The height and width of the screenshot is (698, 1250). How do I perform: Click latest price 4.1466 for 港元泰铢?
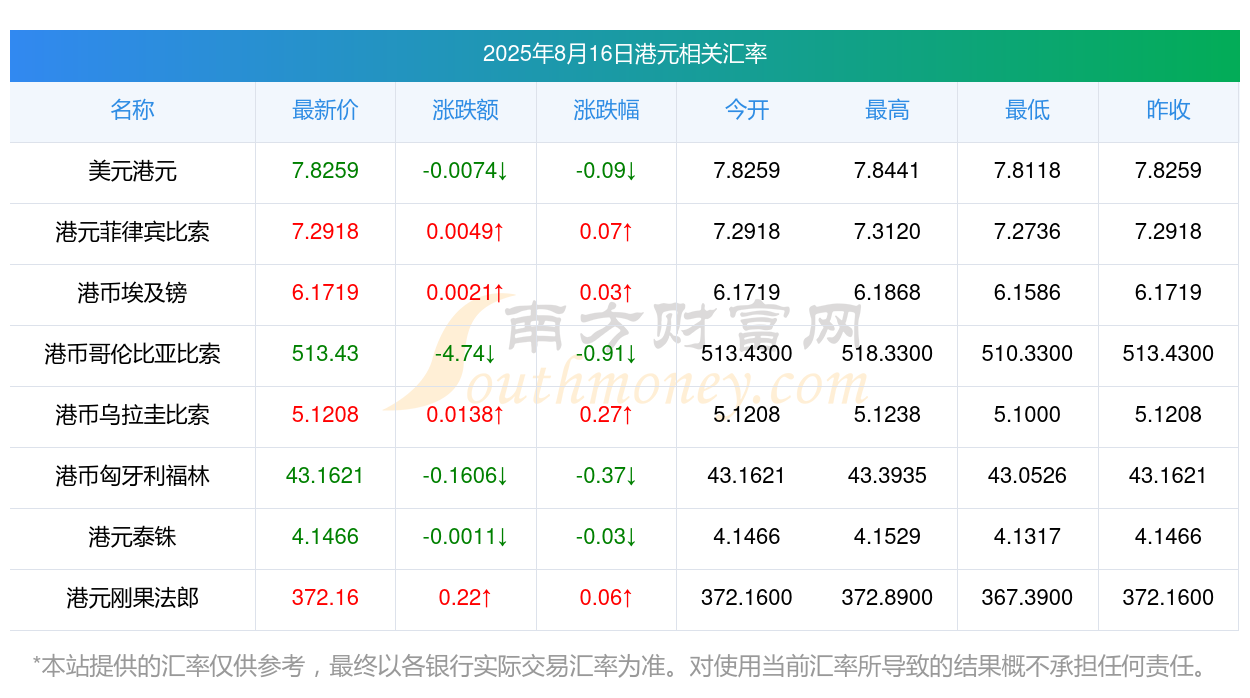click(x=325, y=537)
